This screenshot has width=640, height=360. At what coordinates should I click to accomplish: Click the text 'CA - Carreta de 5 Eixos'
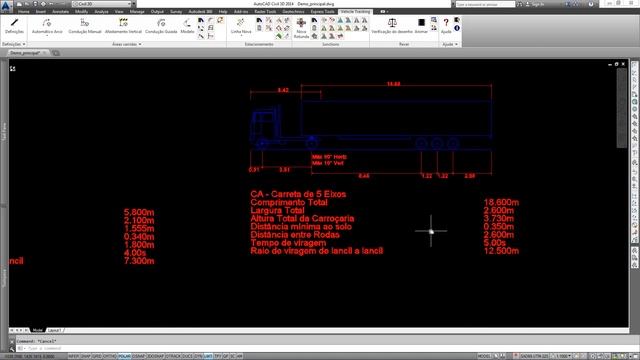[x=298, y=194]
